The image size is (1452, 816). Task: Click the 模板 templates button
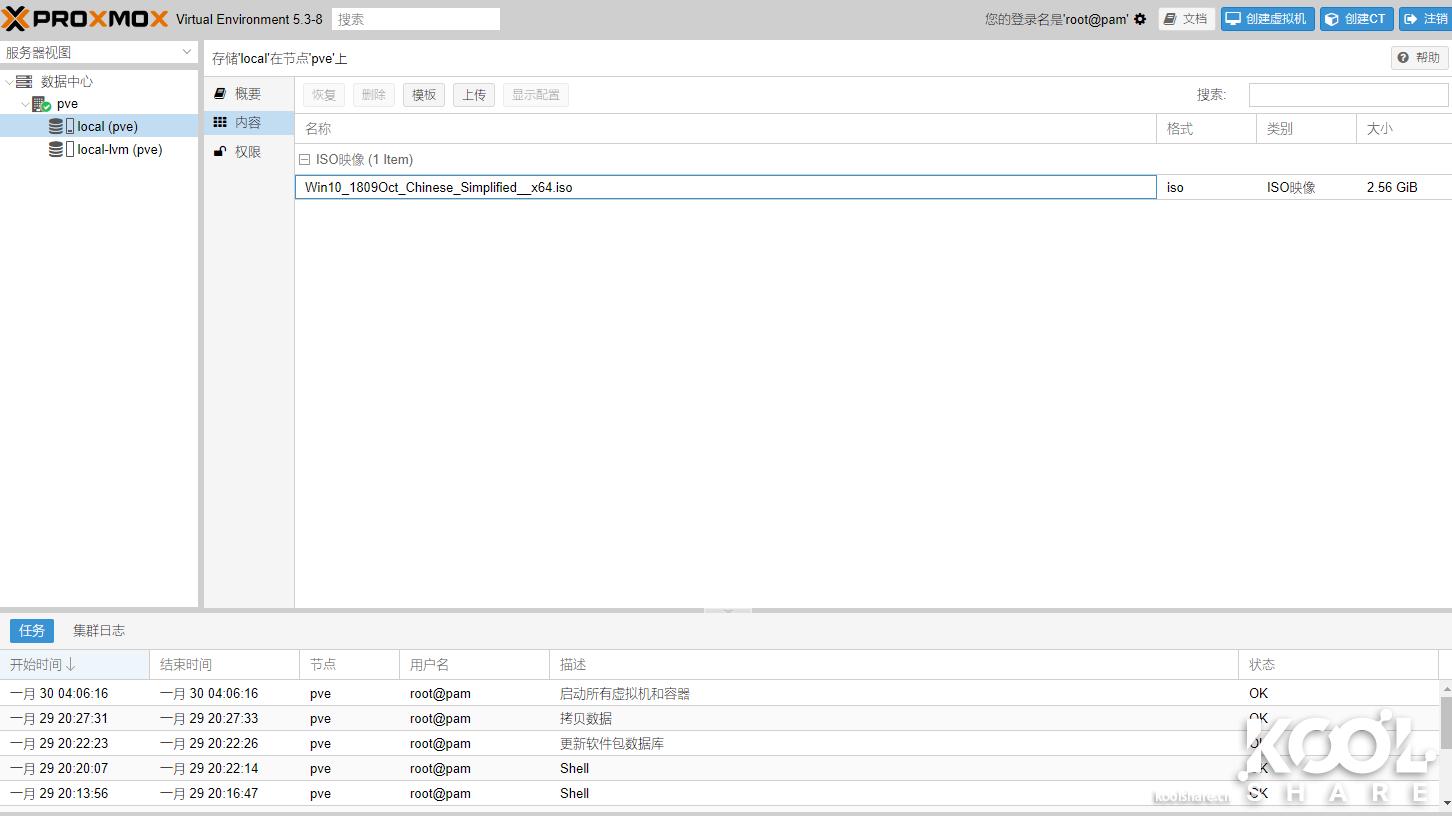click(x=424, y=95)
